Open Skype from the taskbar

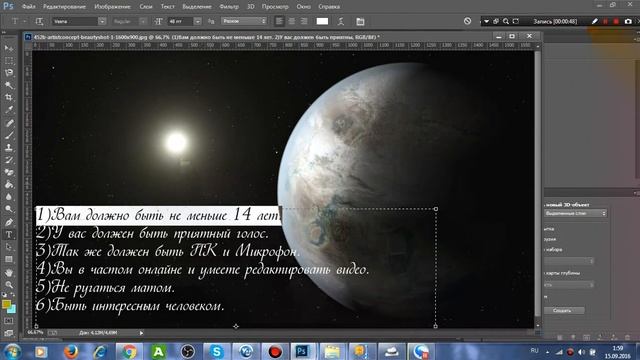tap(216, 351)
